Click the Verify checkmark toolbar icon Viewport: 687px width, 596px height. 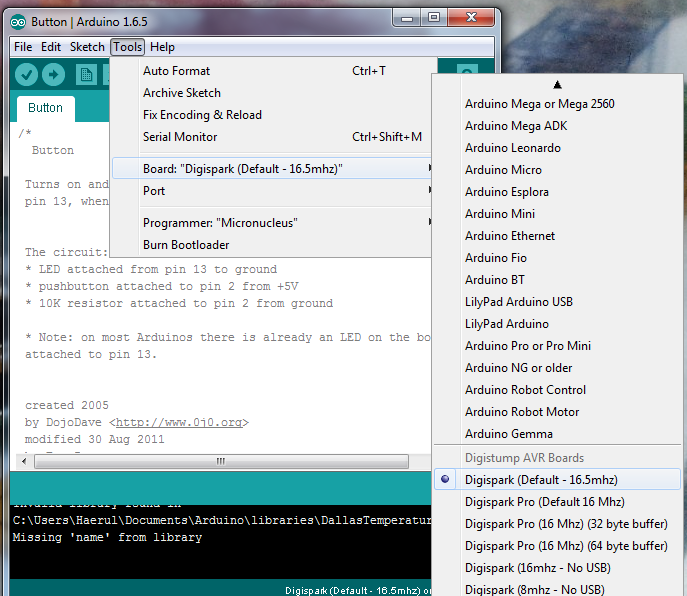point(26,74)
